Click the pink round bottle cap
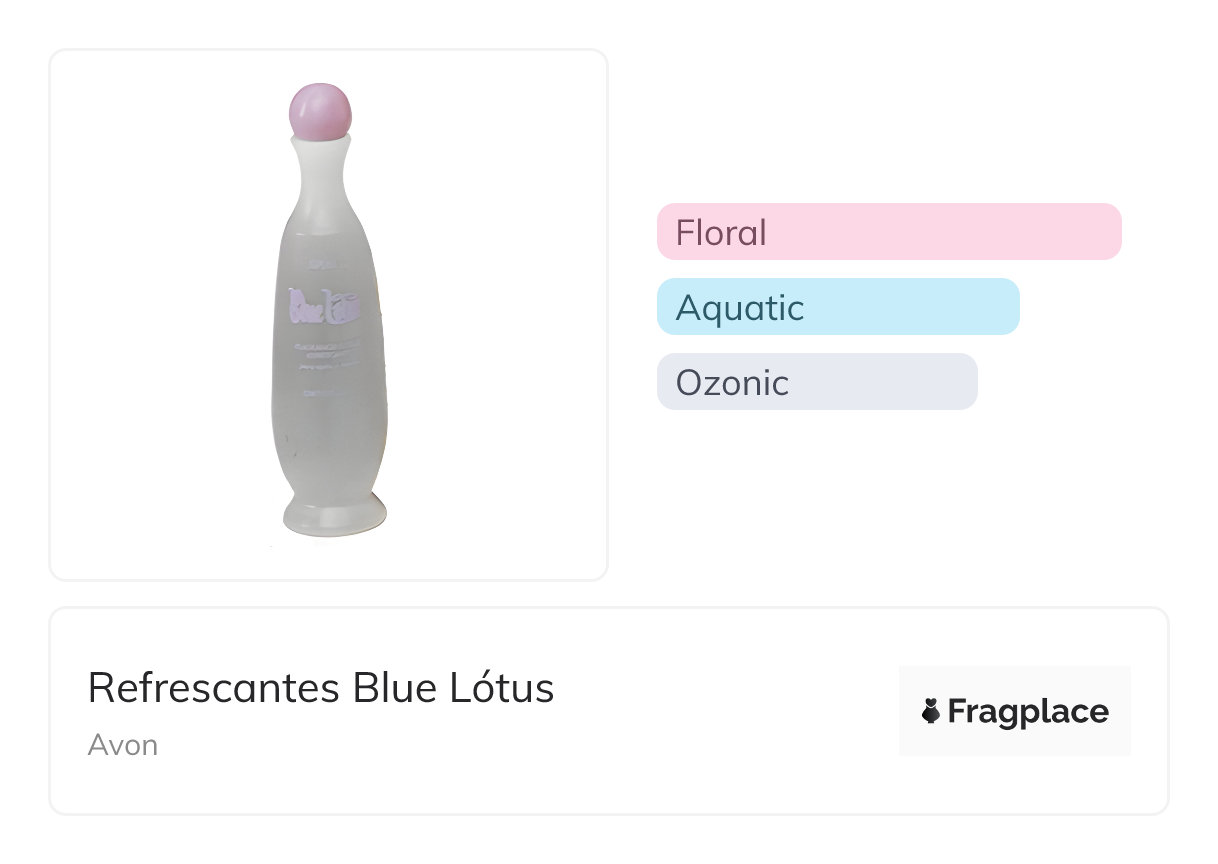Viewport: 1218px width, 864px height. (320, 110)
